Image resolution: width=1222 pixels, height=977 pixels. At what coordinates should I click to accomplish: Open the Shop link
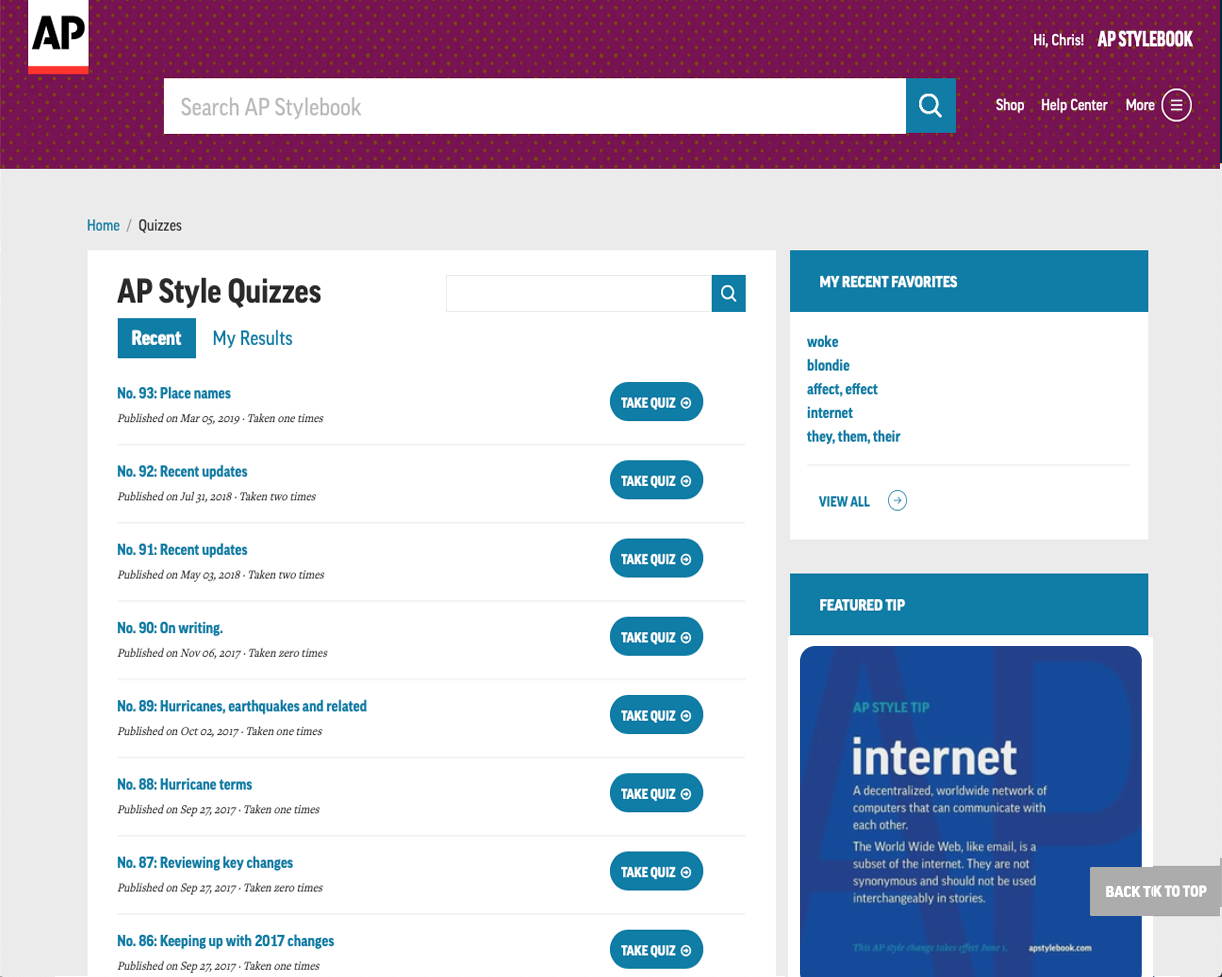click(1010, 105)
